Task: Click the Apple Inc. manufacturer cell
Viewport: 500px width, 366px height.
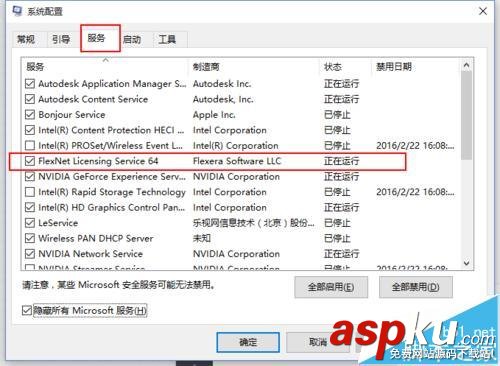Action: pyautogui.click(x=214, y=115)
